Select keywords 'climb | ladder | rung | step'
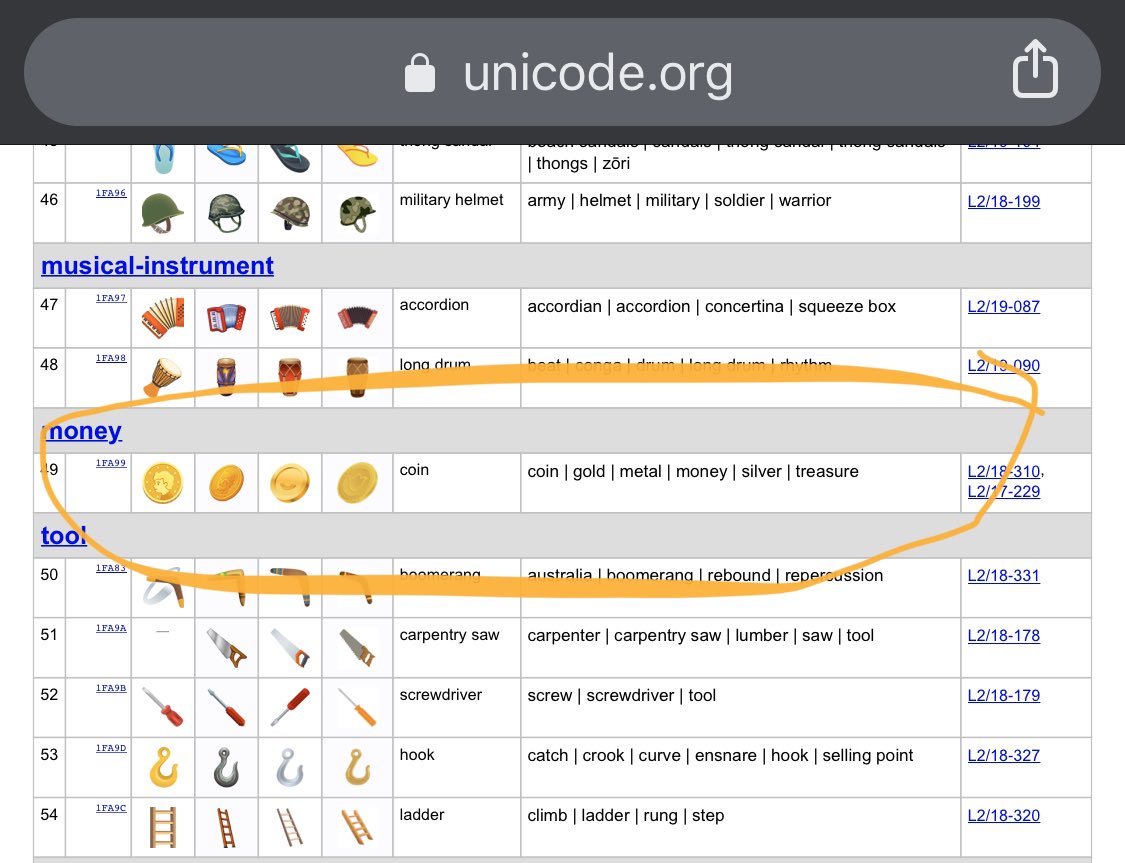Screen dimensions: 1125x863 point(626,816)
